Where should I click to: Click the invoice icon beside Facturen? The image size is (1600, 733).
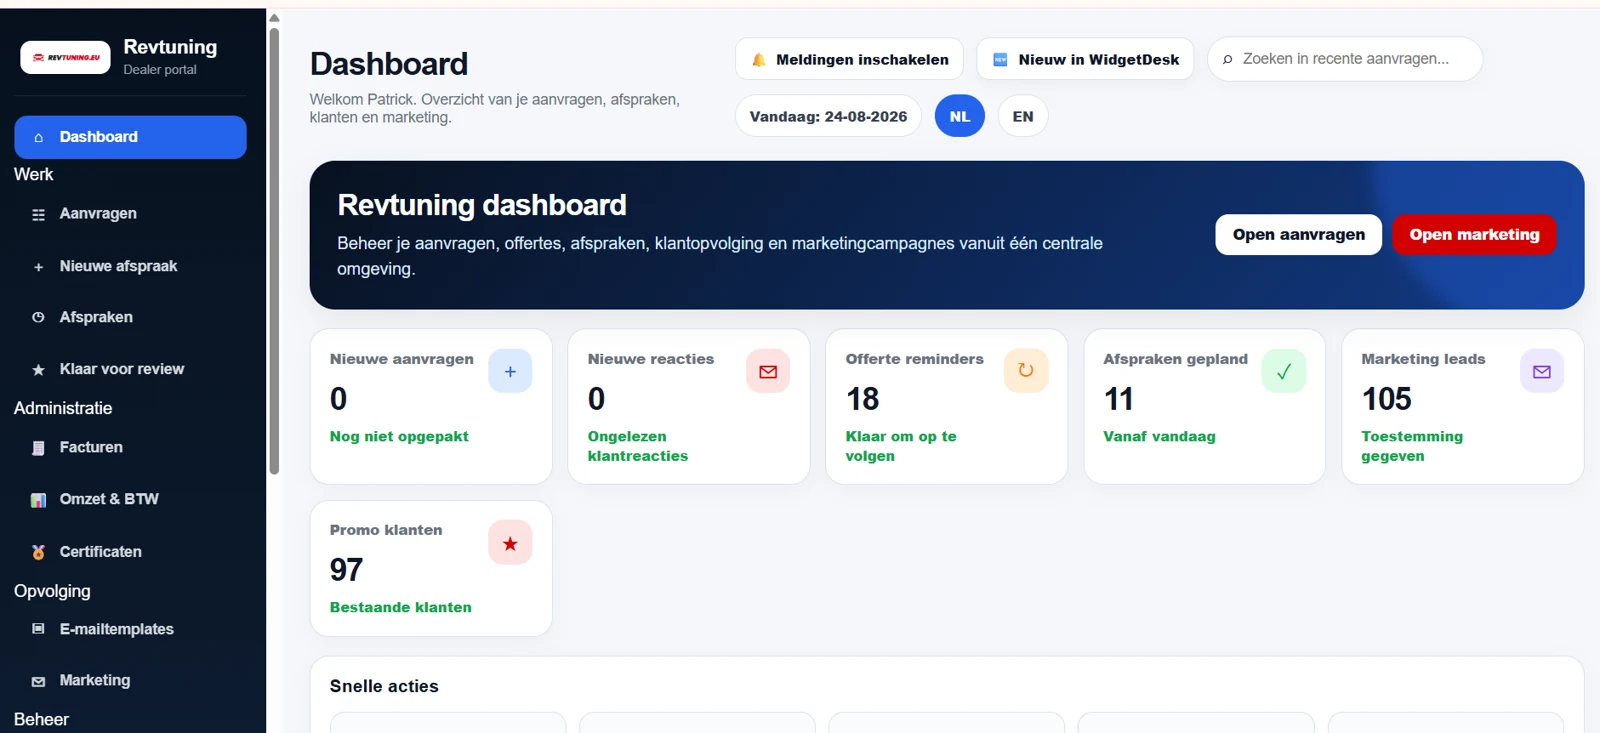[39, 448]
